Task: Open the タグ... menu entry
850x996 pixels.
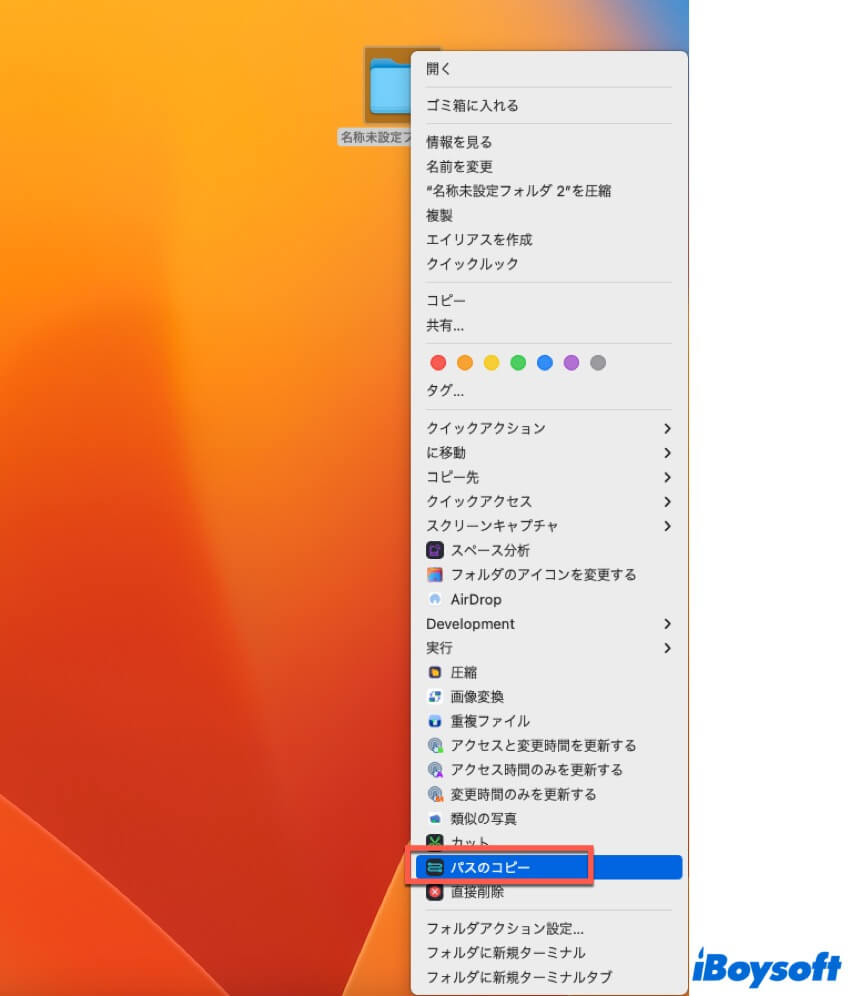Action: pos(445,390)
